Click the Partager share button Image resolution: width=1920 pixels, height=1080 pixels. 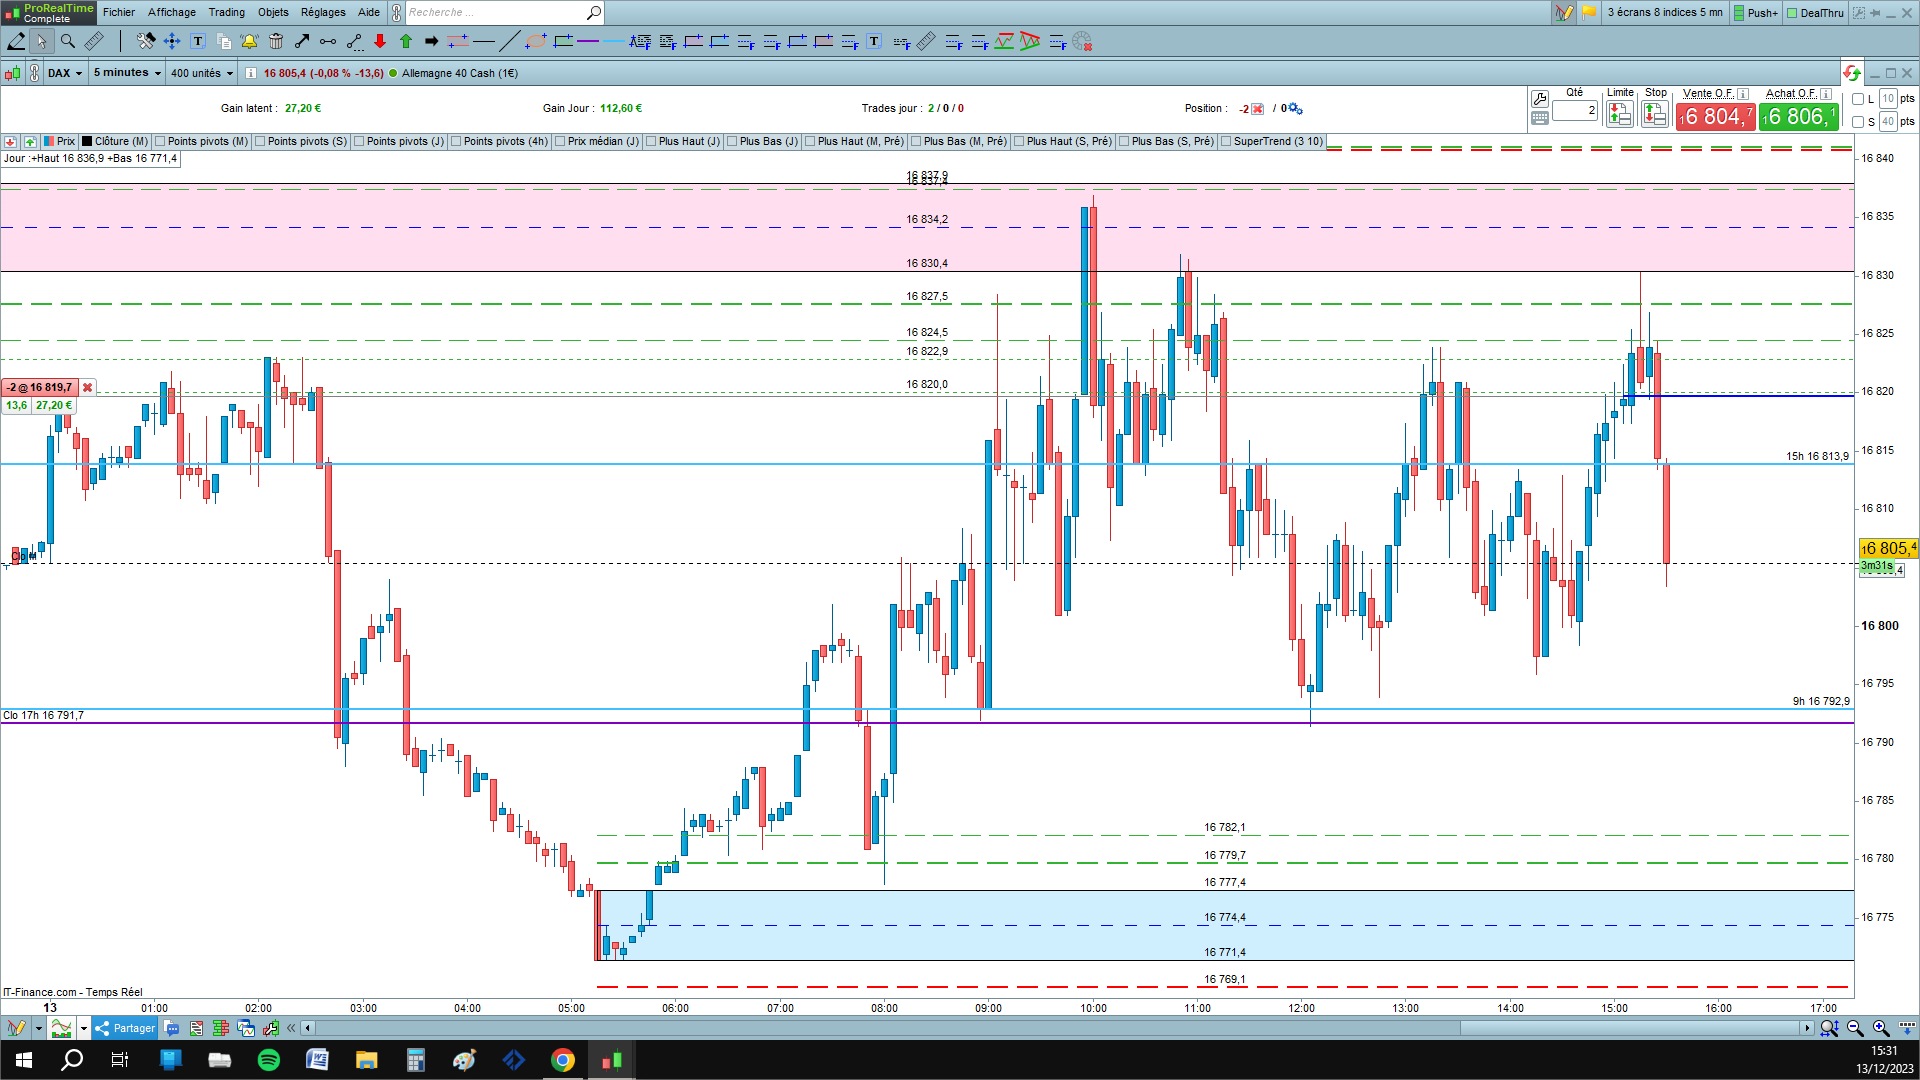(x=126, y=1028)
